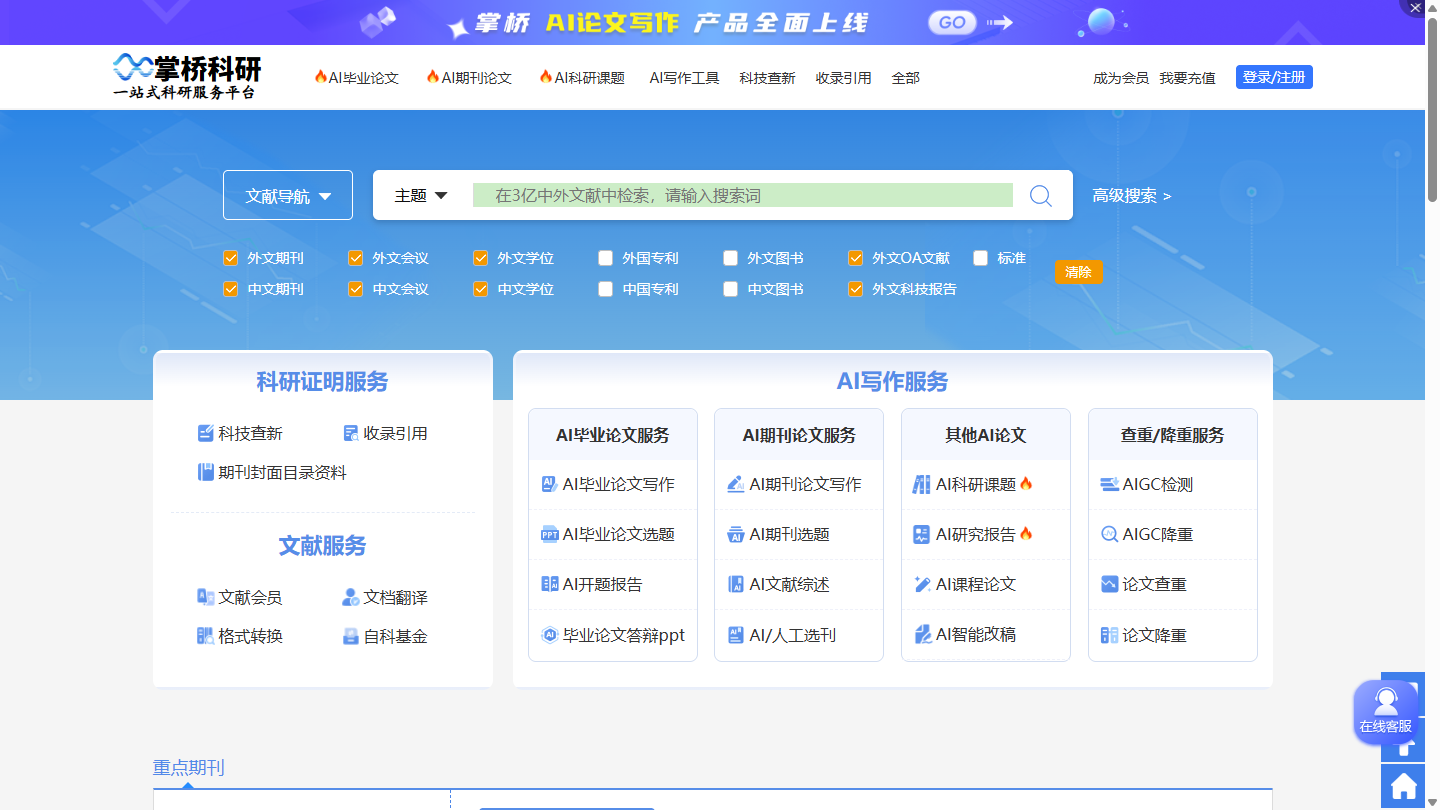Click the 收录引用 service icon
The image size is (1440, 810).
click(x=351, y=433)
